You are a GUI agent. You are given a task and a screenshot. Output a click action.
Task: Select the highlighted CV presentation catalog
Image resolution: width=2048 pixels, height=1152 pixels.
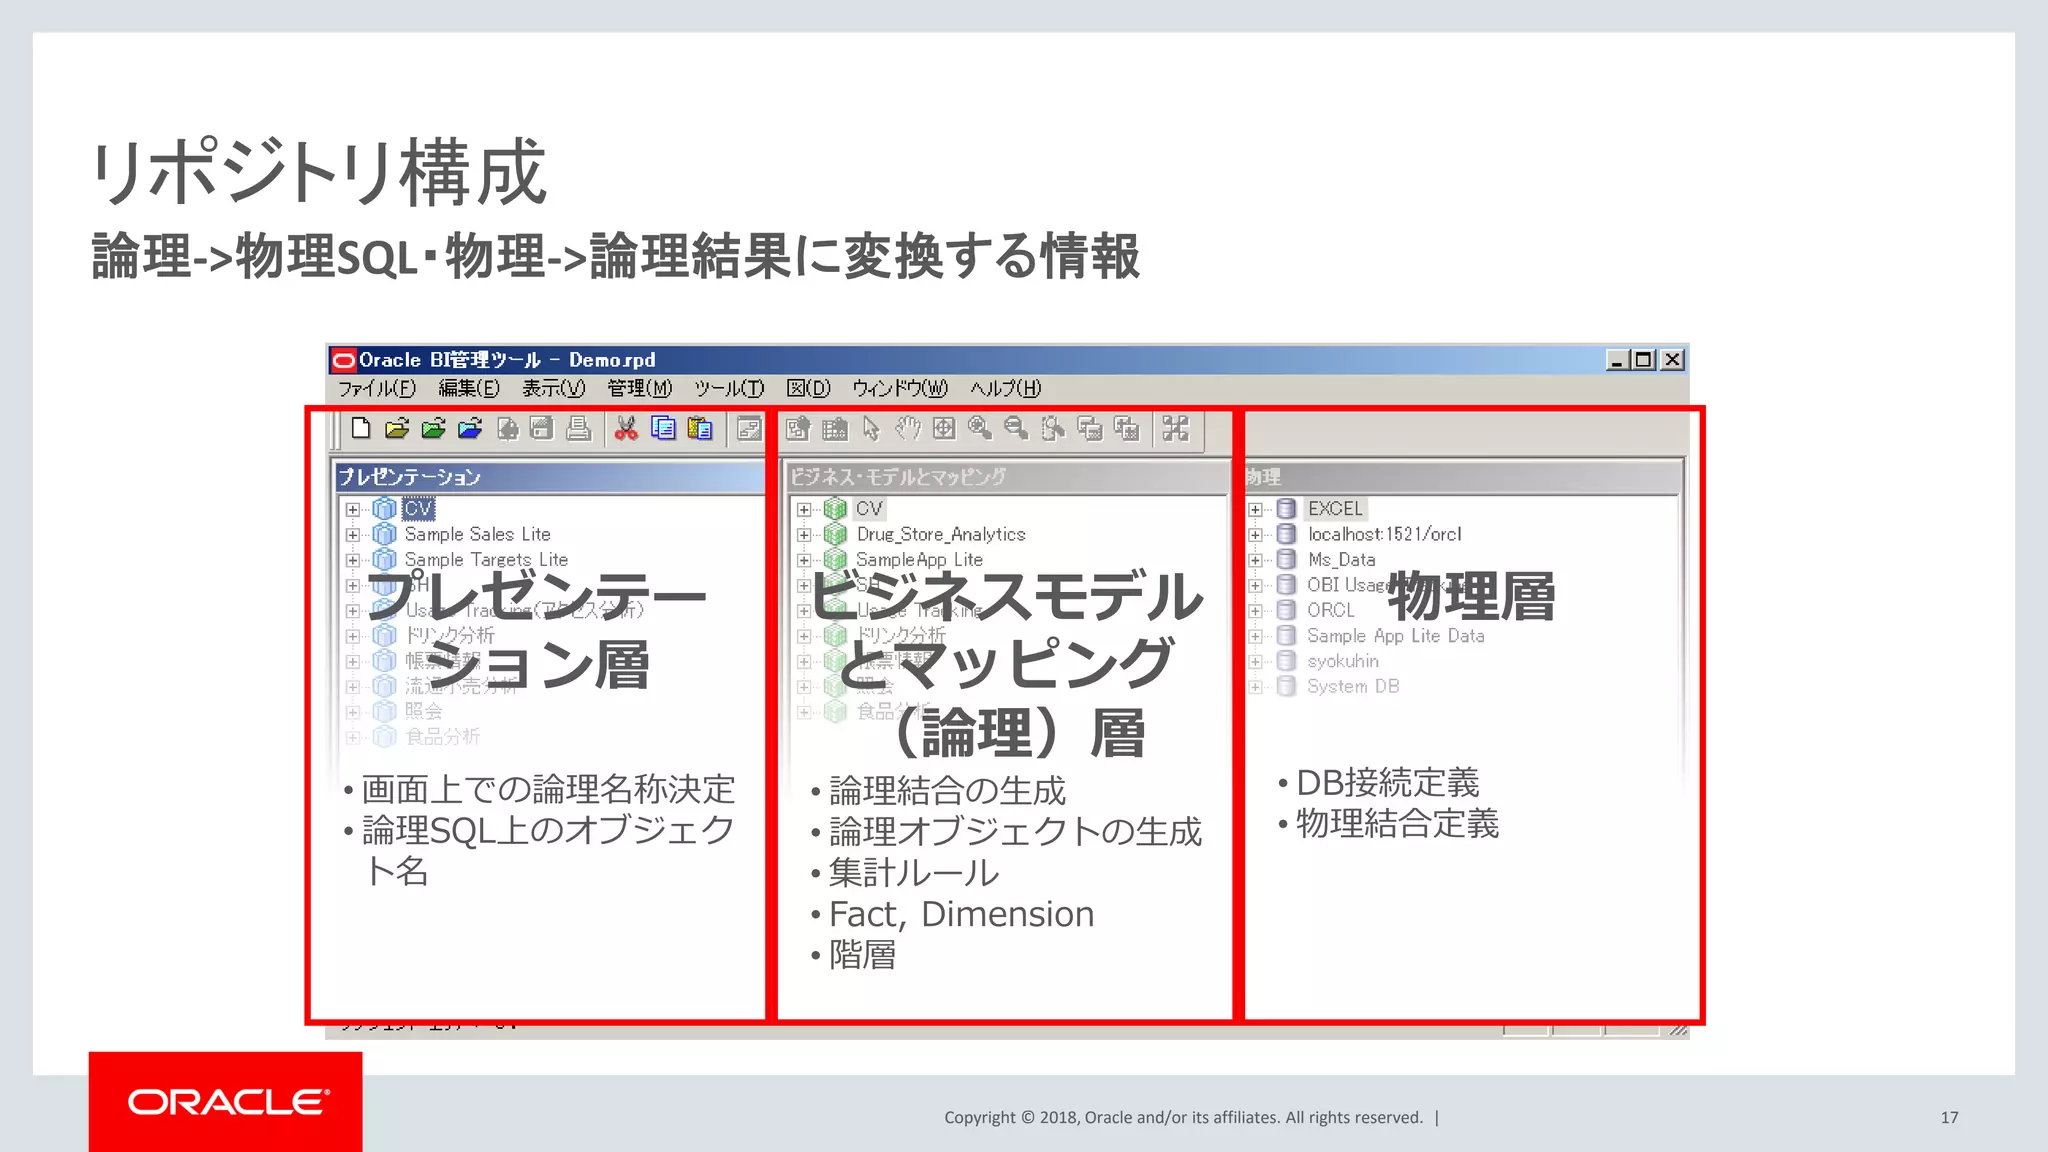pos(418,508)
